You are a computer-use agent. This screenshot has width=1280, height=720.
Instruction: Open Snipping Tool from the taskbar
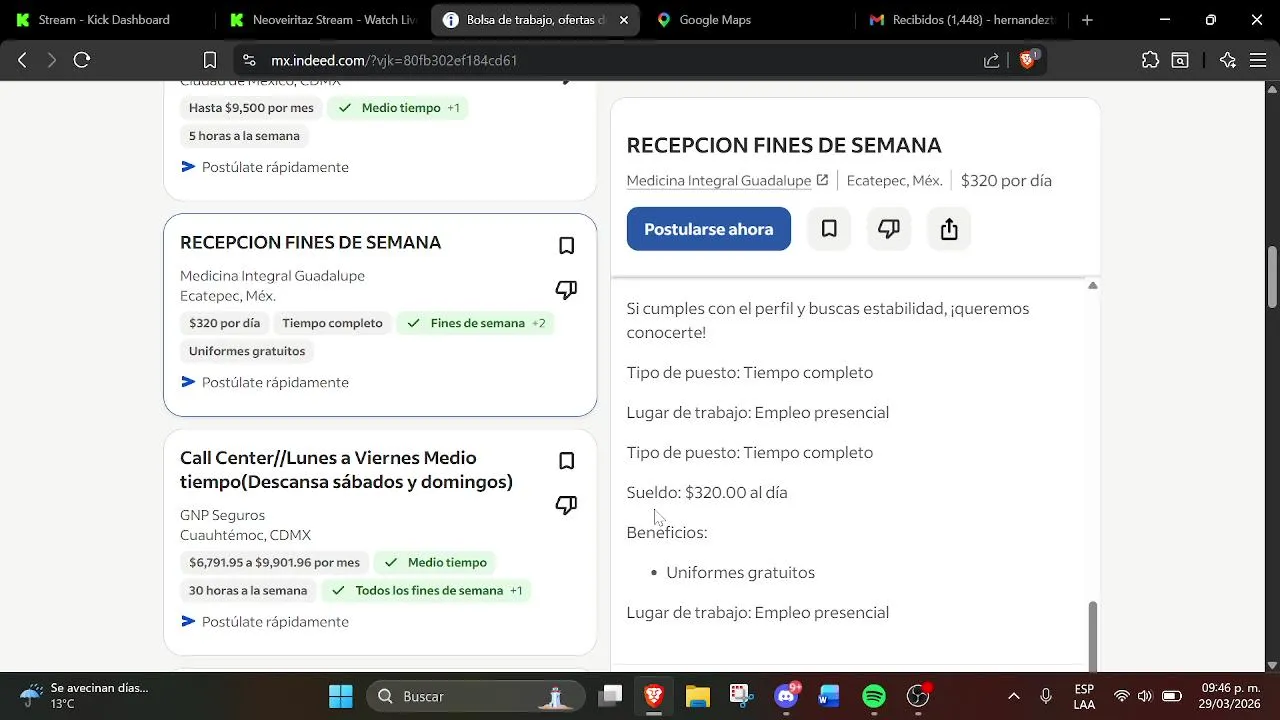pyautogui.click(x=740, y=696)
